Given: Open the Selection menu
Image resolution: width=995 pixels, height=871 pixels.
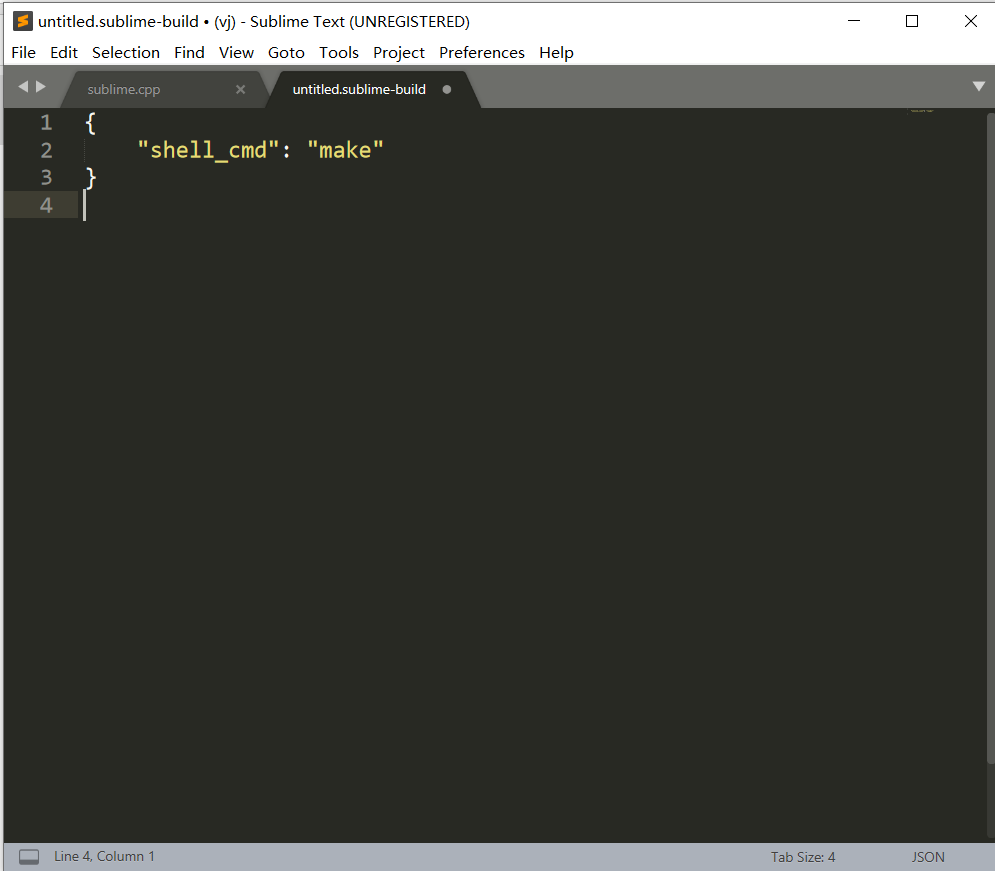Looking at the screenshot, I should 126,53.
